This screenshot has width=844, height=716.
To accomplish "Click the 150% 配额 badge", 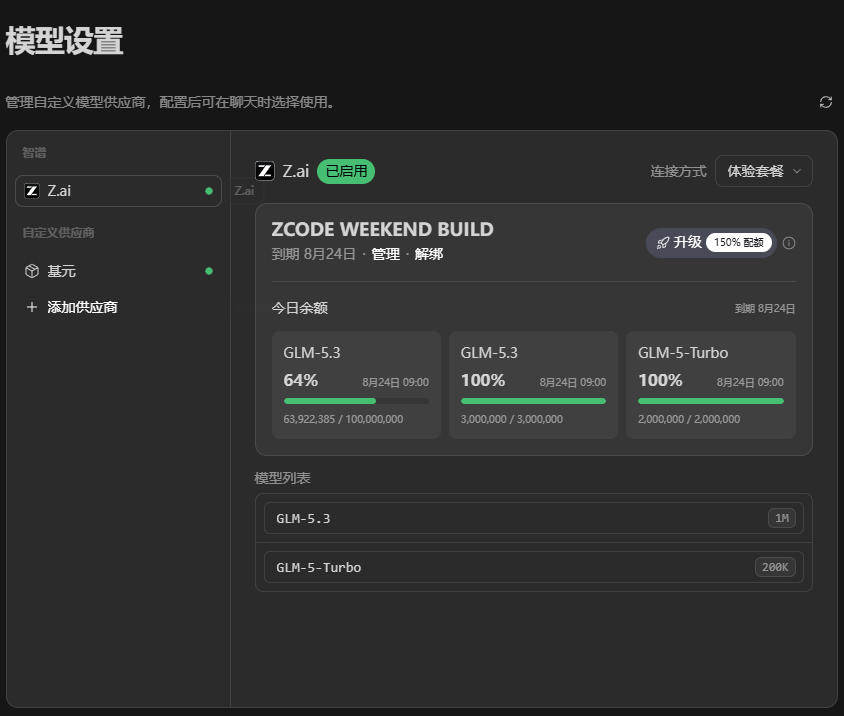I will click(x=738, y=243).
